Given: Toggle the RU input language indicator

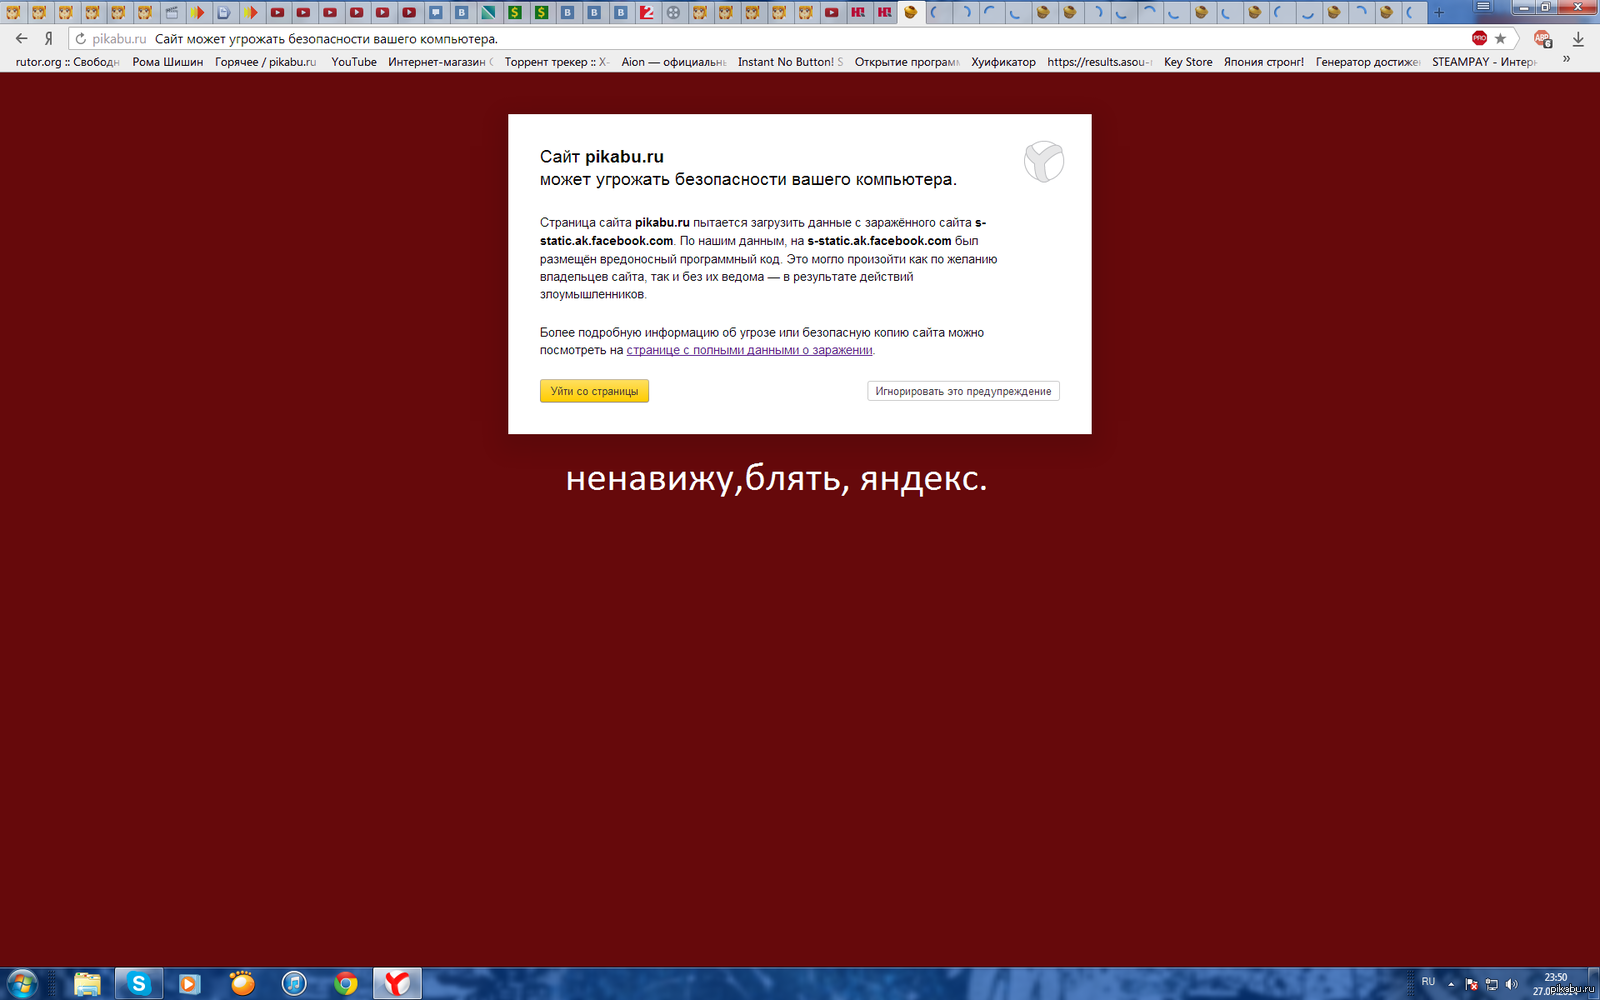Looking at the screenshot, I should coord(1428,982).
